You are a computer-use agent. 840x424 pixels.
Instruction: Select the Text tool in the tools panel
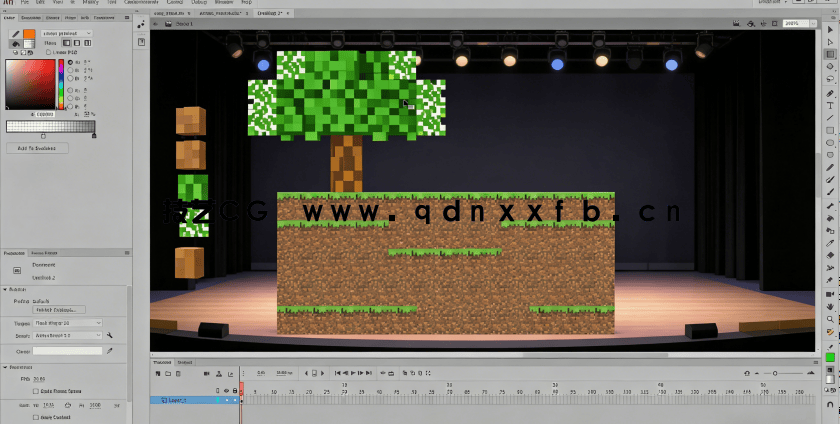tap(830, 105)
